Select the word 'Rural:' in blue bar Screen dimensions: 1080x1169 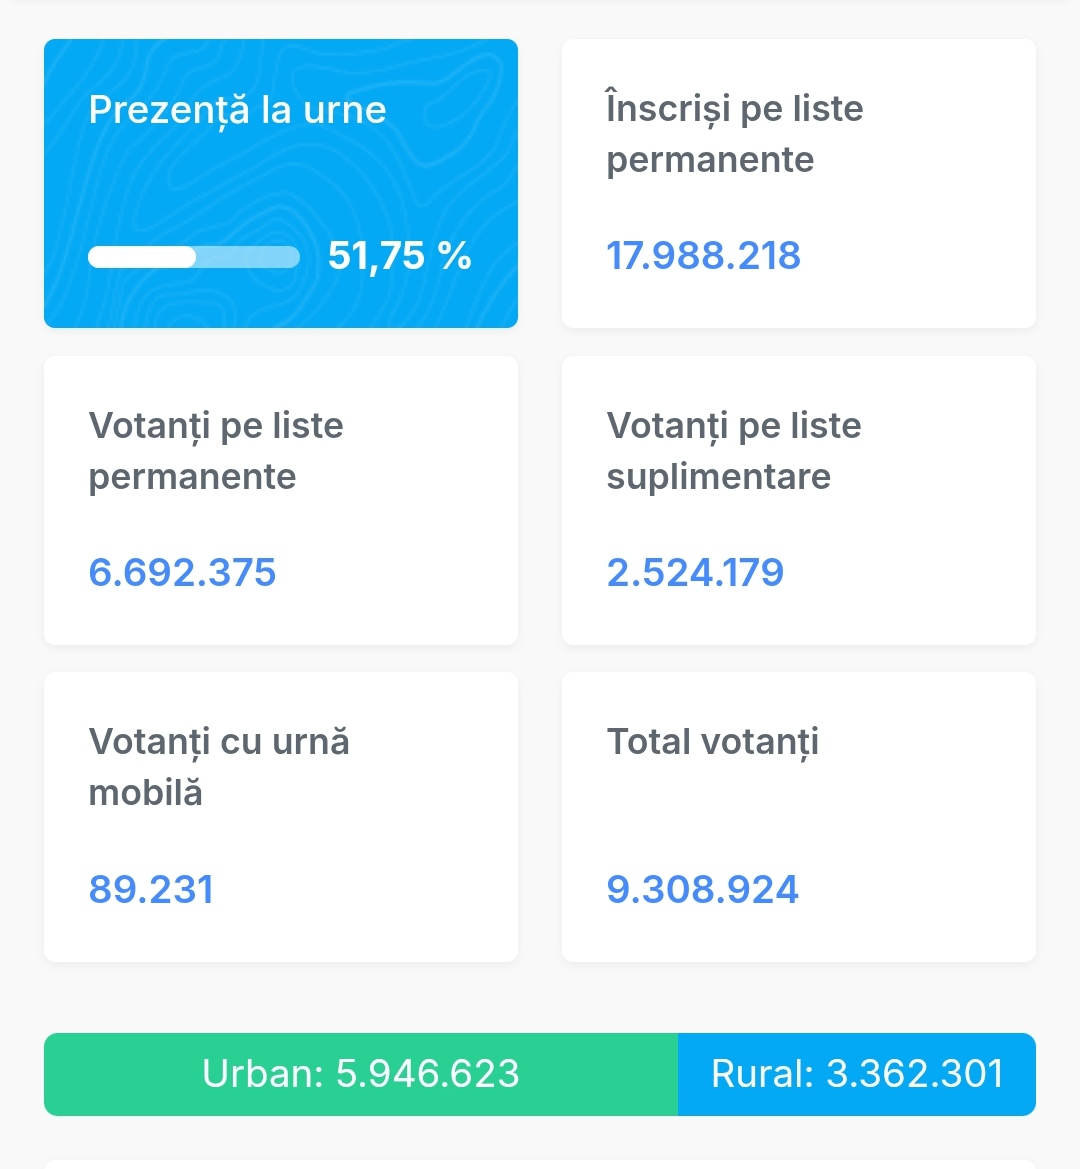(x=762, y=1074)
